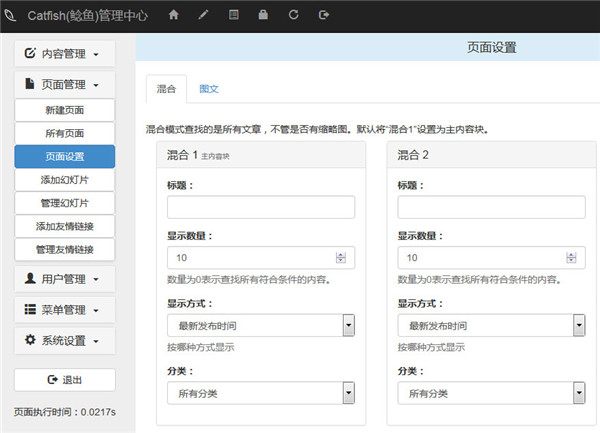This screenshot has width=600, height=433.
Task: Click the lock icon in top navbar
Action: click(263, 15)
